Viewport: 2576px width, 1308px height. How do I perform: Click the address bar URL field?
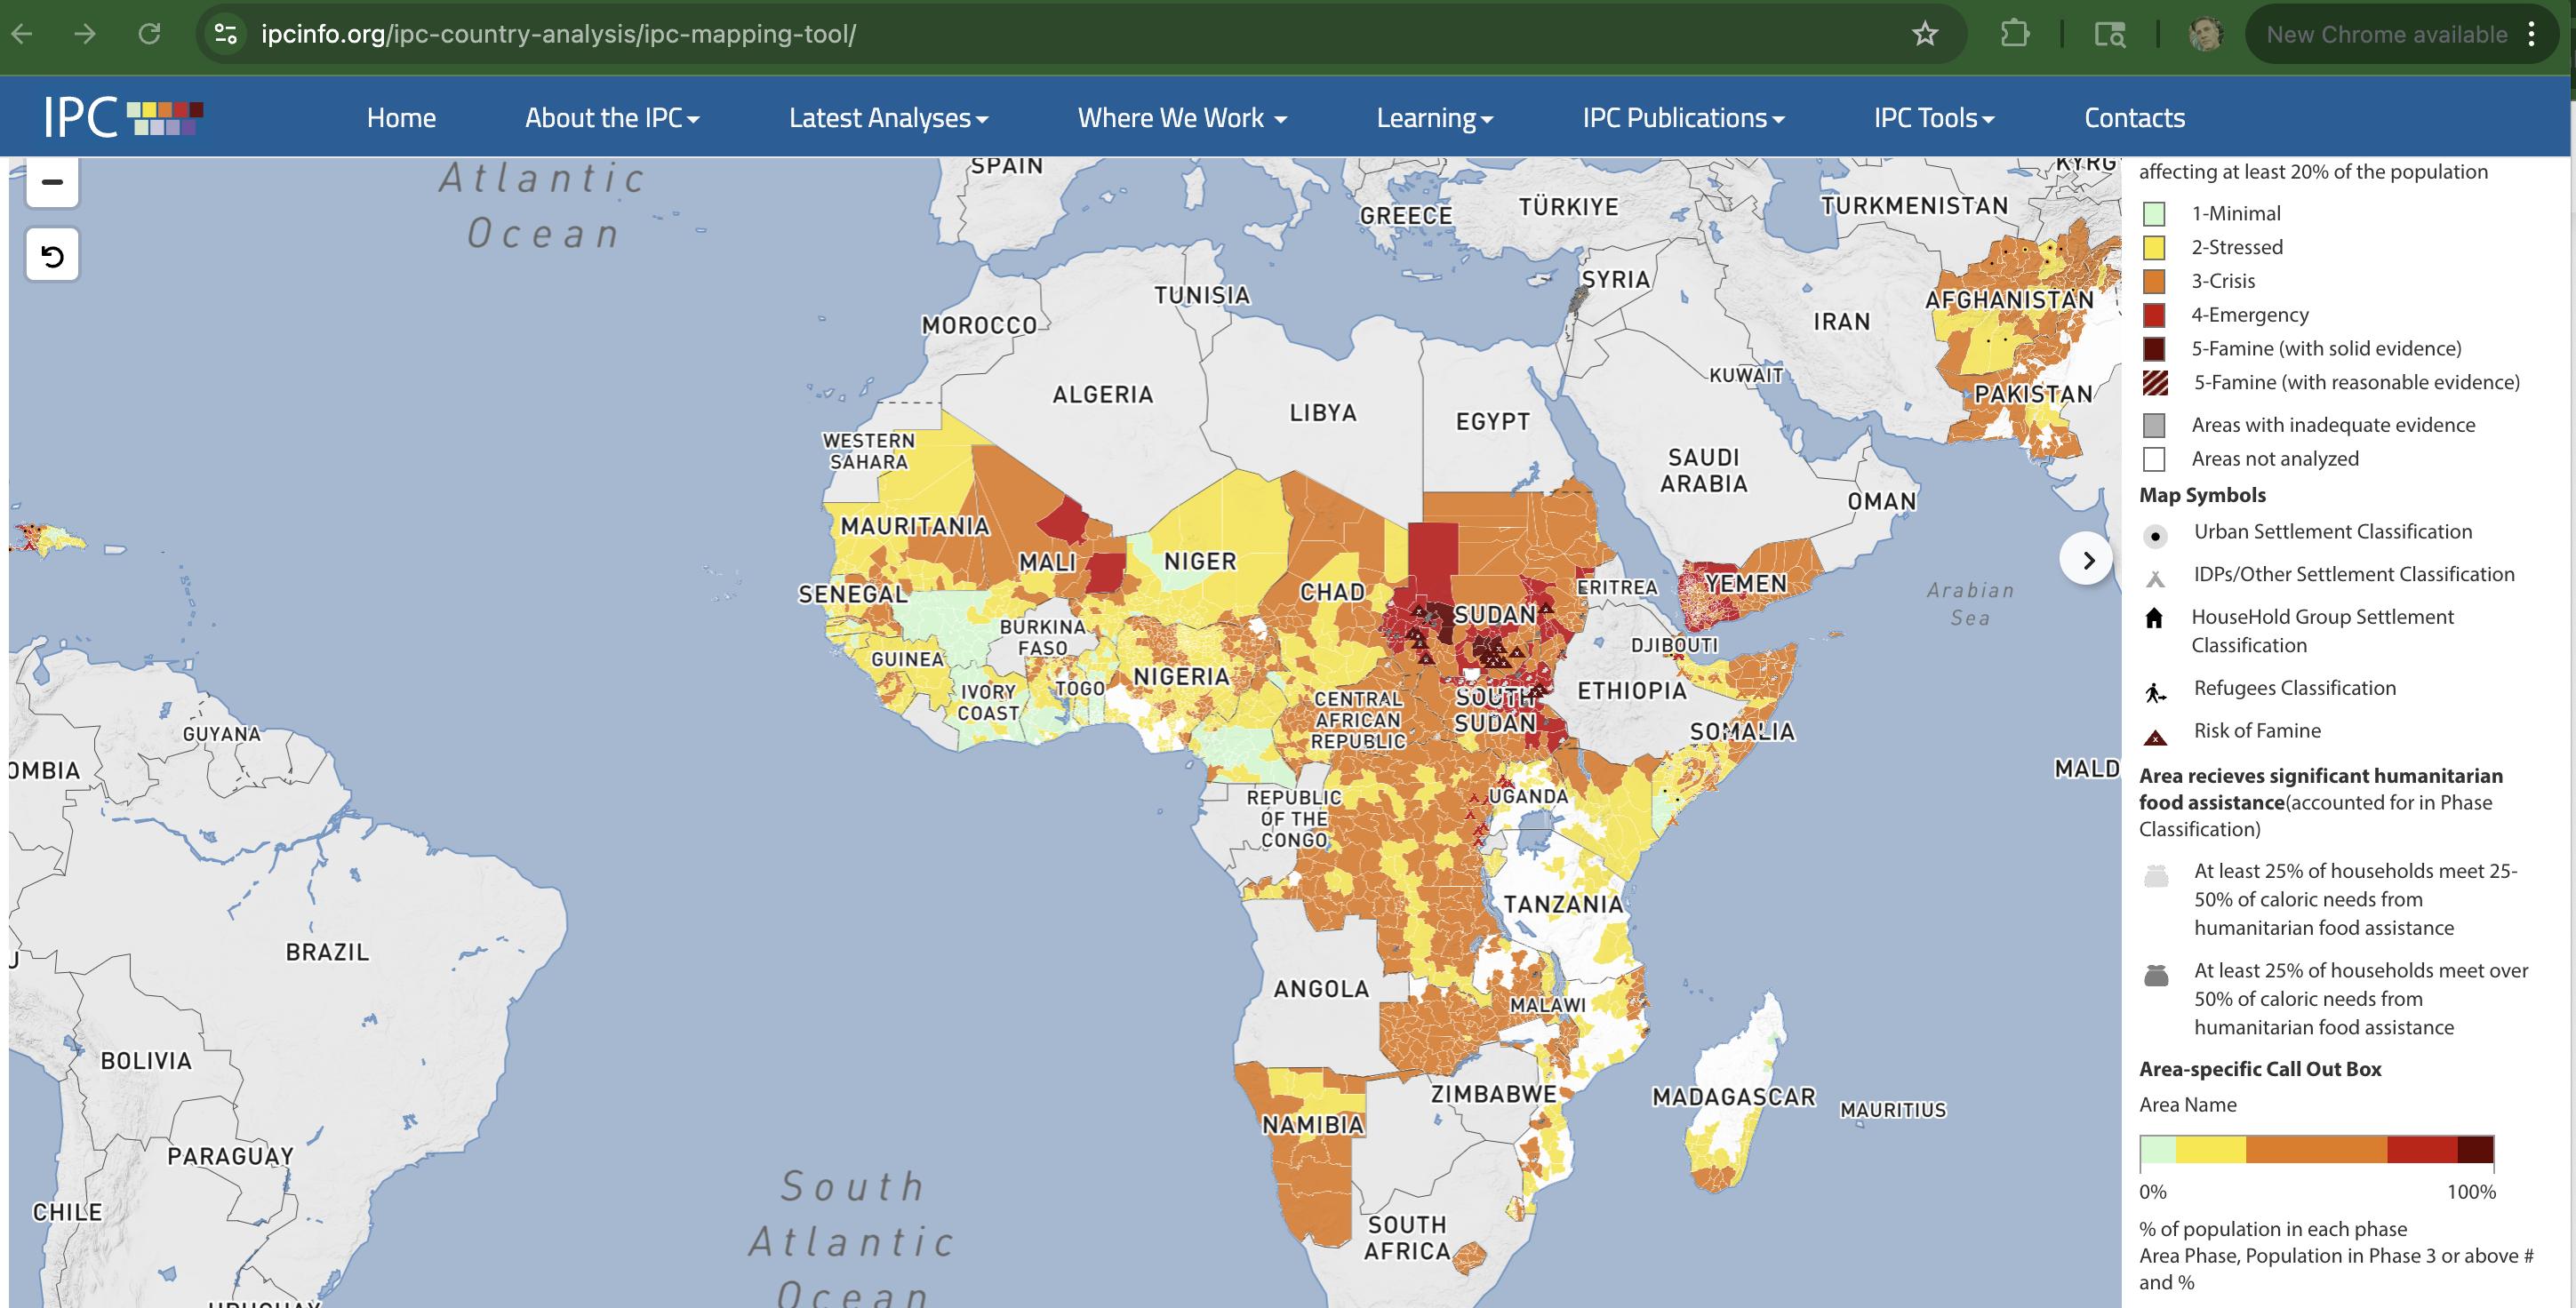point(1000,34)
